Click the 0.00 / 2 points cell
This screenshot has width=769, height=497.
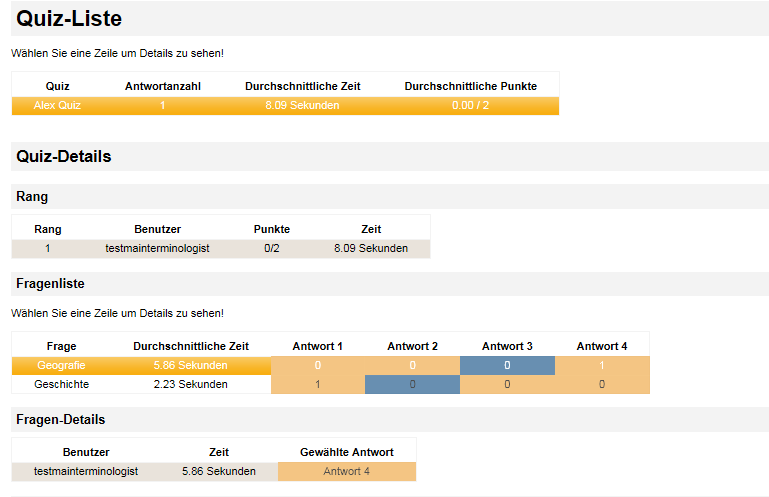click(470, 105)
